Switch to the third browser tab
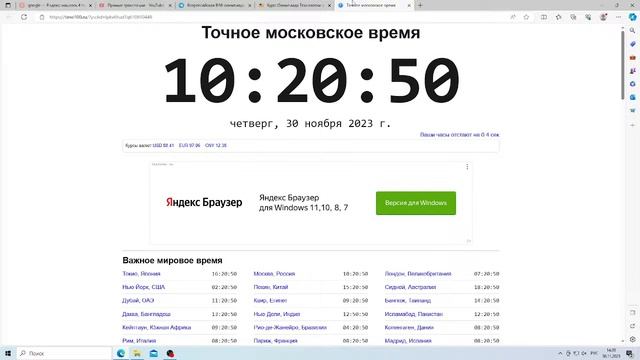The height and width of the screenshot is (360, 640). (x=215, y=5)
